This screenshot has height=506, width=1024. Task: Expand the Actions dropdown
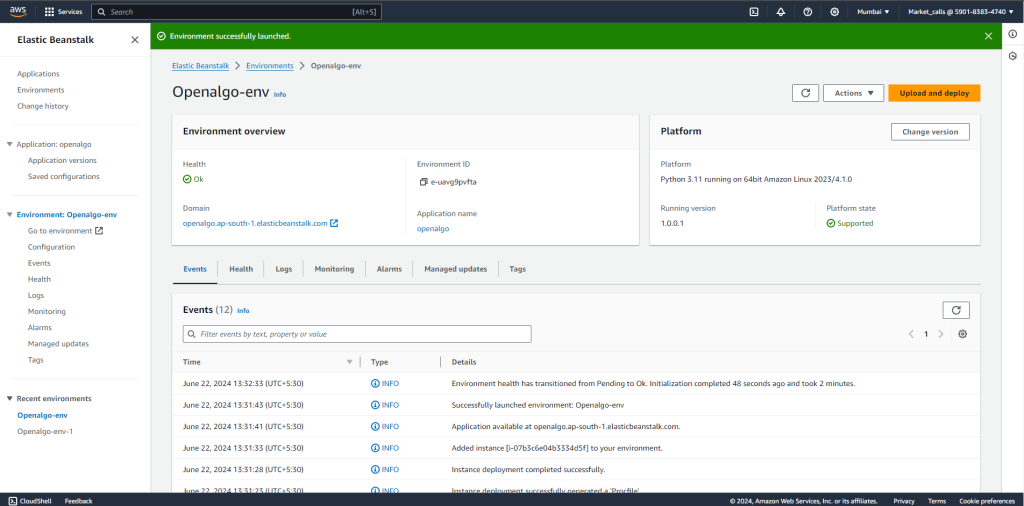(x=853, y=93)
